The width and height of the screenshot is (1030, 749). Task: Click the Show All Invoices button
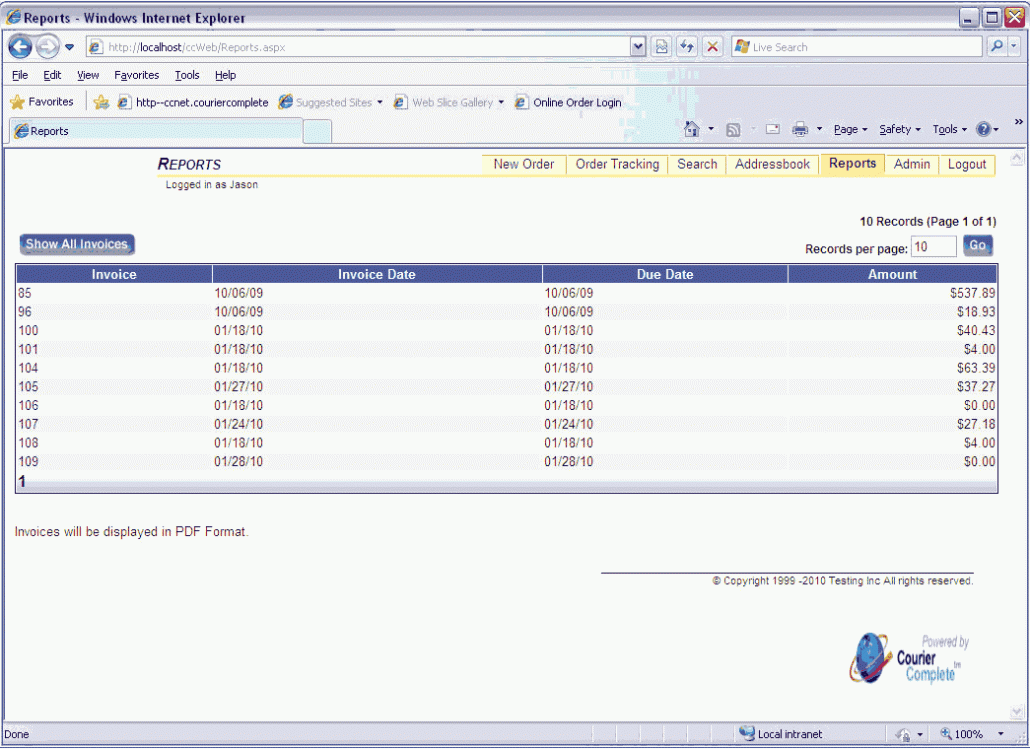(77, 244)
